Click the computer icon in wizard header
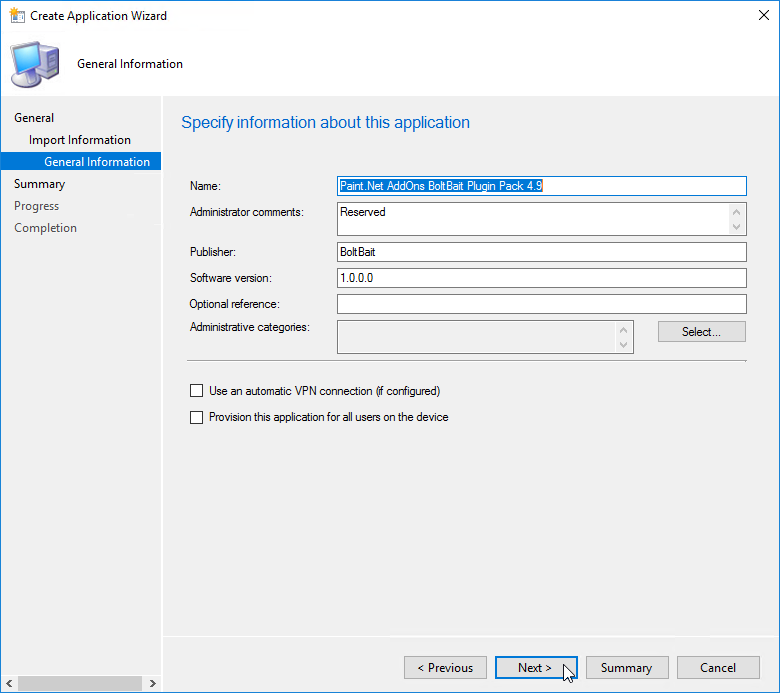780x693 pixels. (34, 64)
